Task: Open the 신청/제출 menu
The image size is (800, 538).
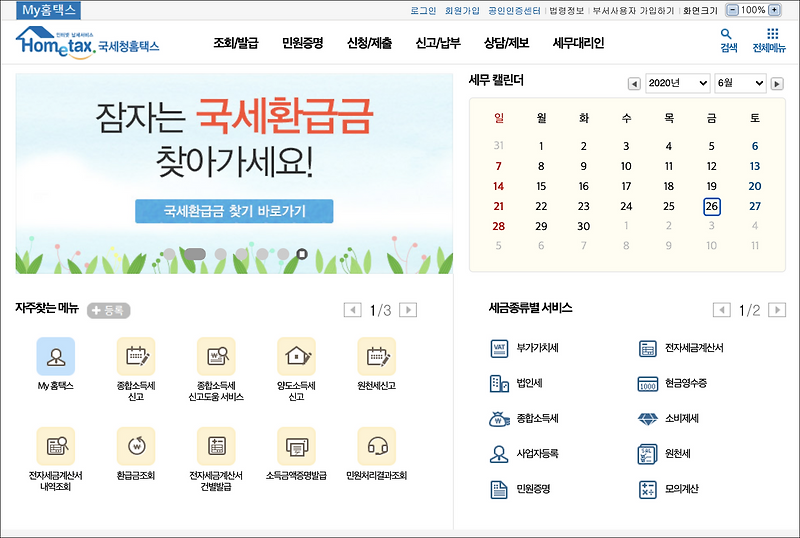Action: 369,43
